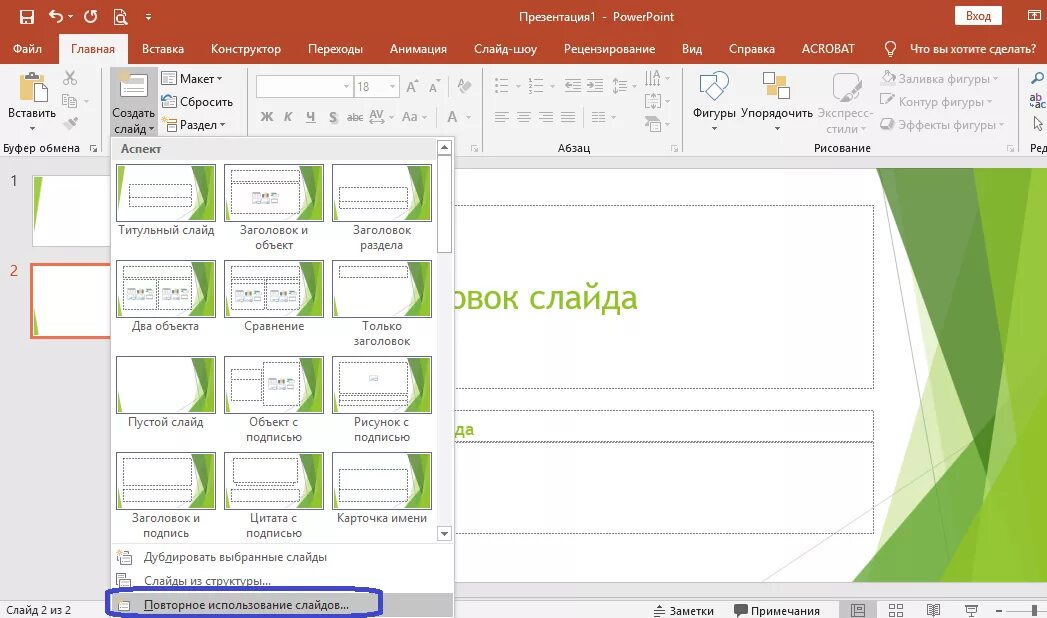Click the Cut scissors icon
Image resolution: width=1047 pixels, height=618 pixels.
tap(69, 78)
